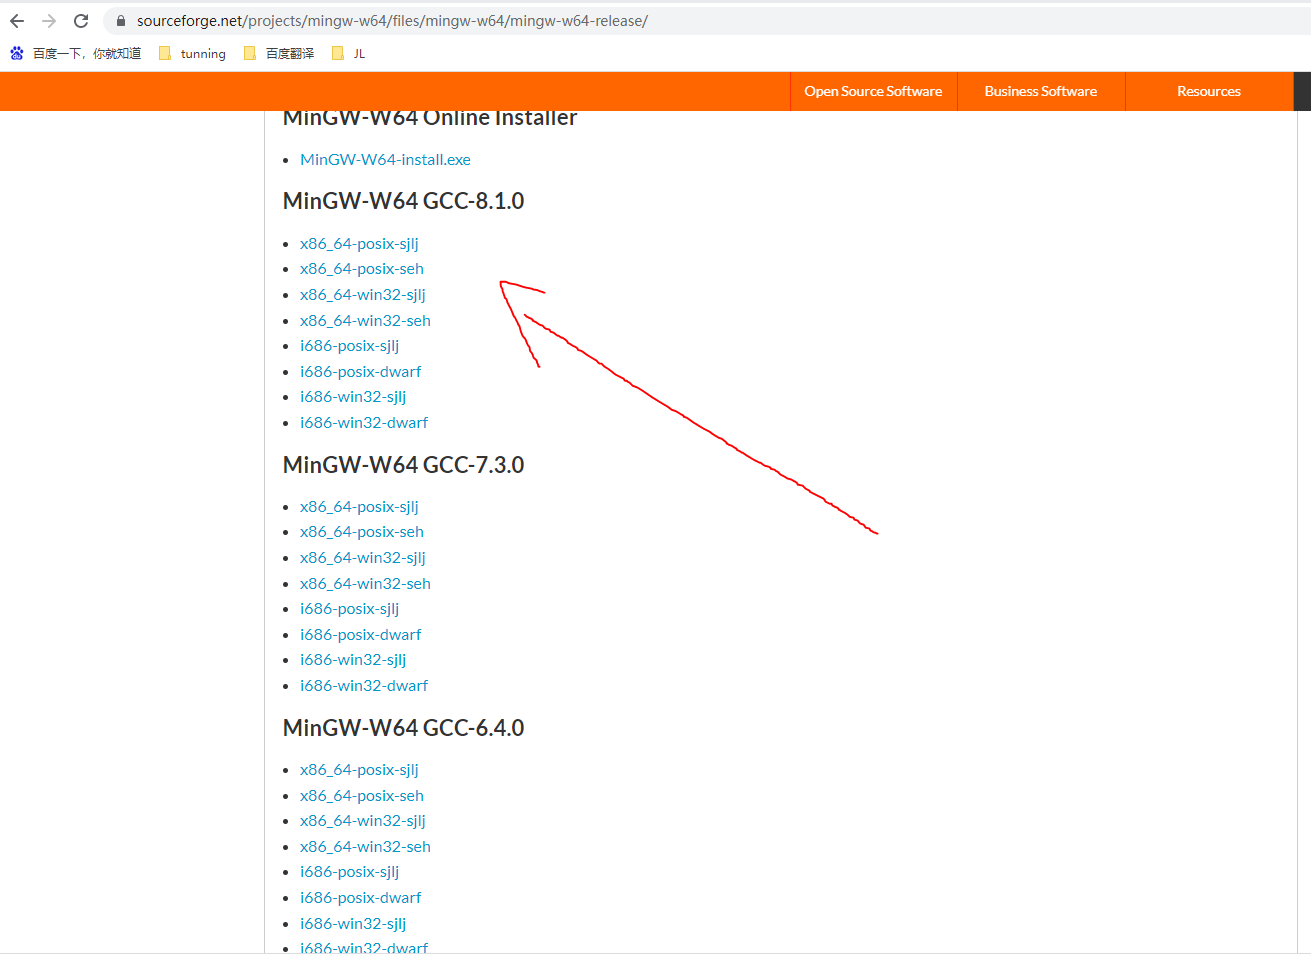Click x86_64-win32-seh under GCC-7.3.0
This screenshot has width=1311, height=960.
(365, 584)
